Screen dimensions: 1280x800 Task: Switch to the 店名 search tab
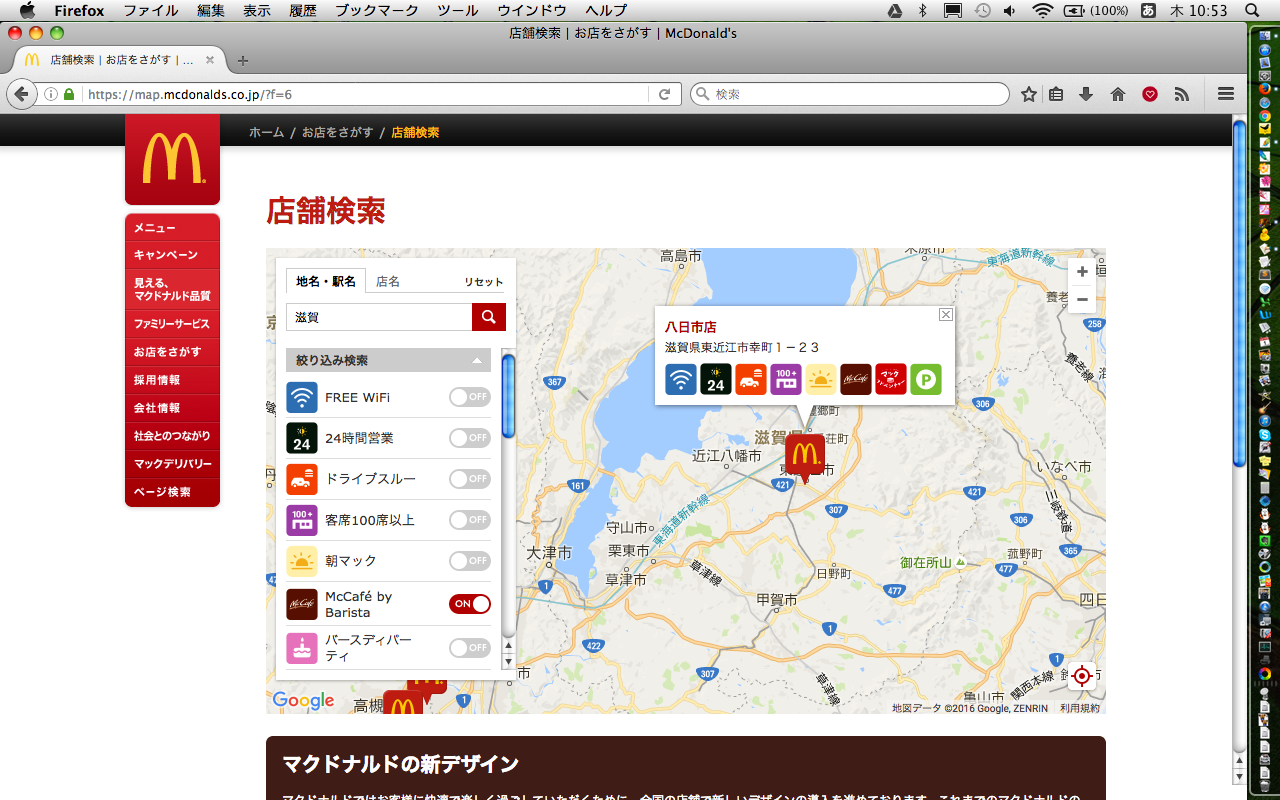tap(388, 282)
